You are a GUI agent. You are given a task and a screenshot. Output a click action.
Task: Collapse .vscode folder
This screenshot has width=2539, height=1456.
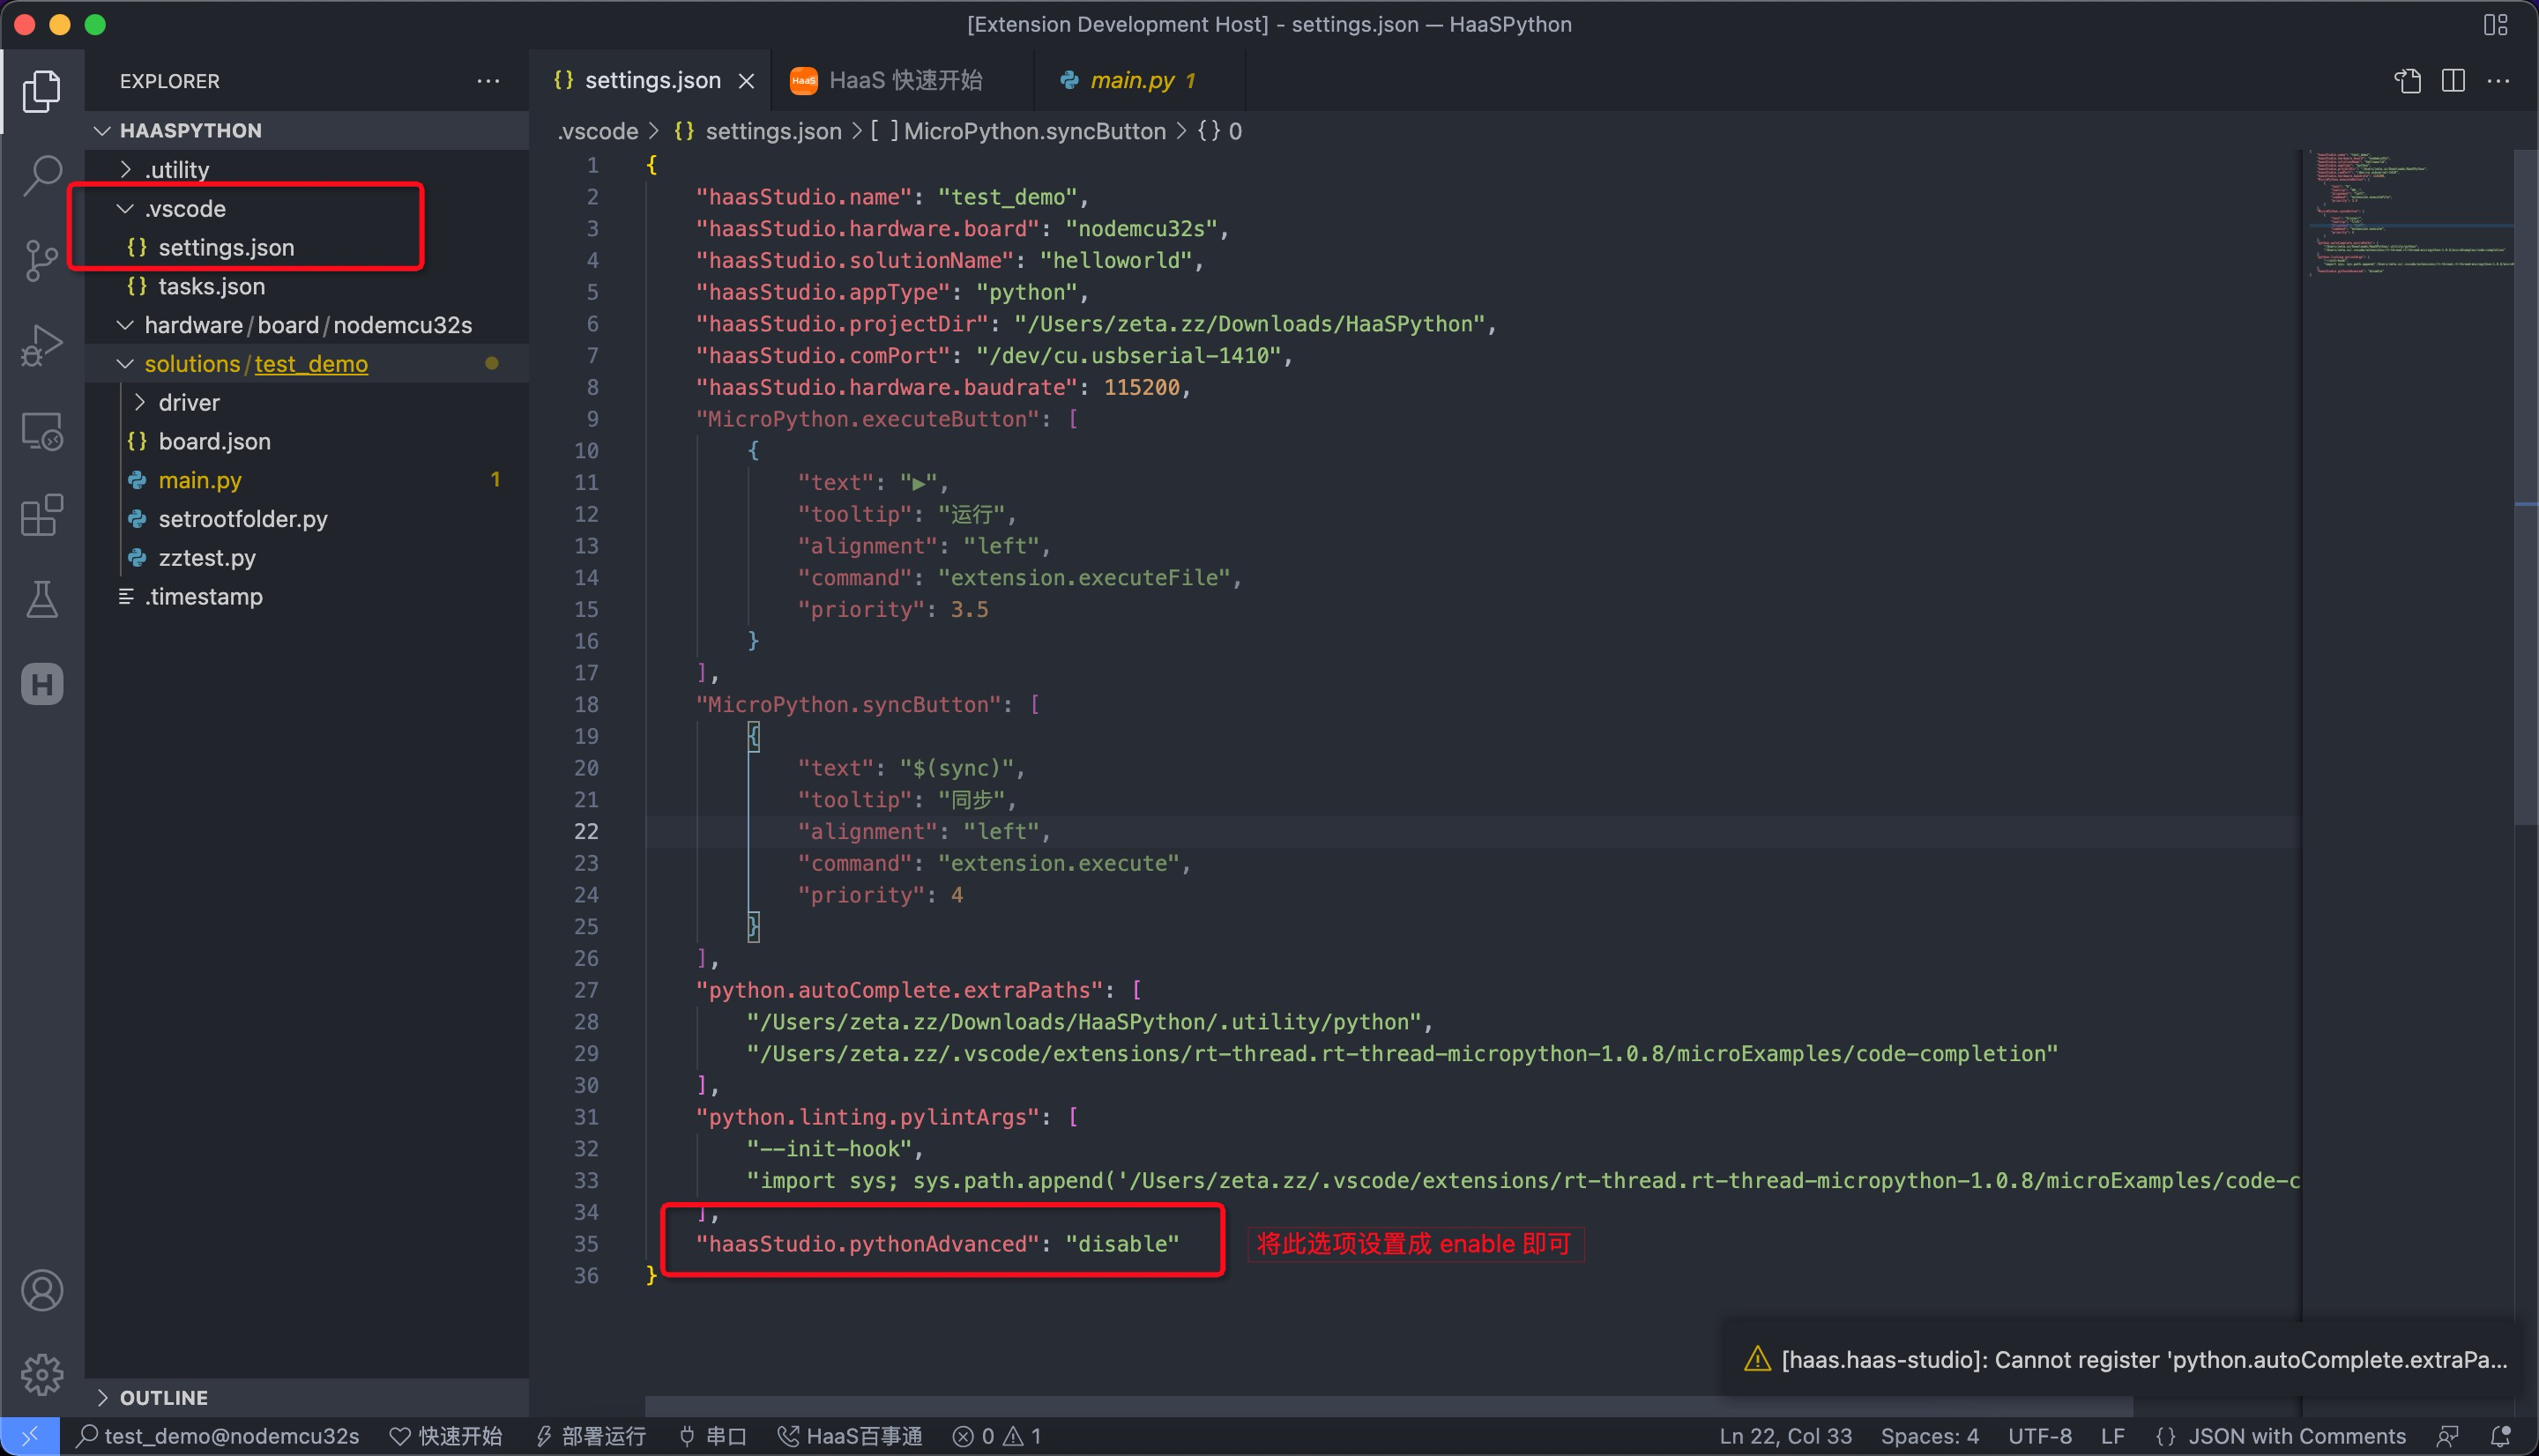click(306, 209)
